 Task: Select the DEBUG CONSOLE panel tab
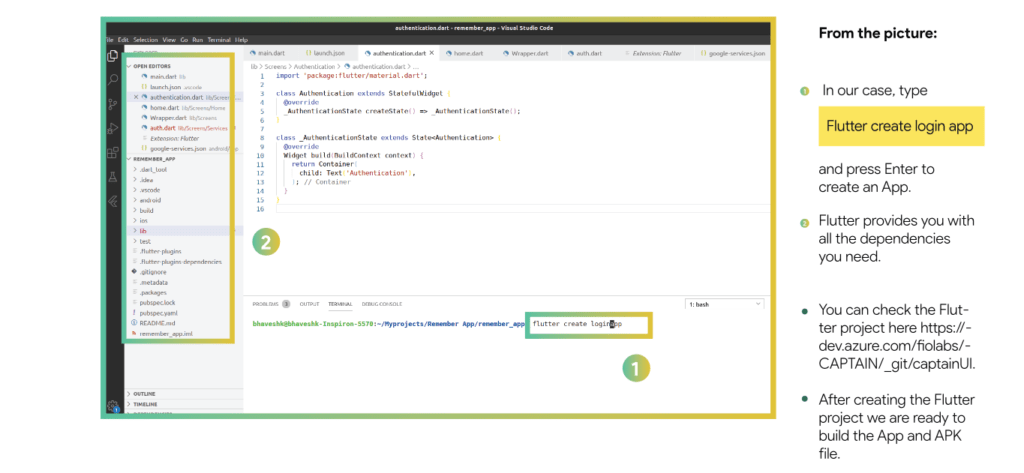click(382, 304)
